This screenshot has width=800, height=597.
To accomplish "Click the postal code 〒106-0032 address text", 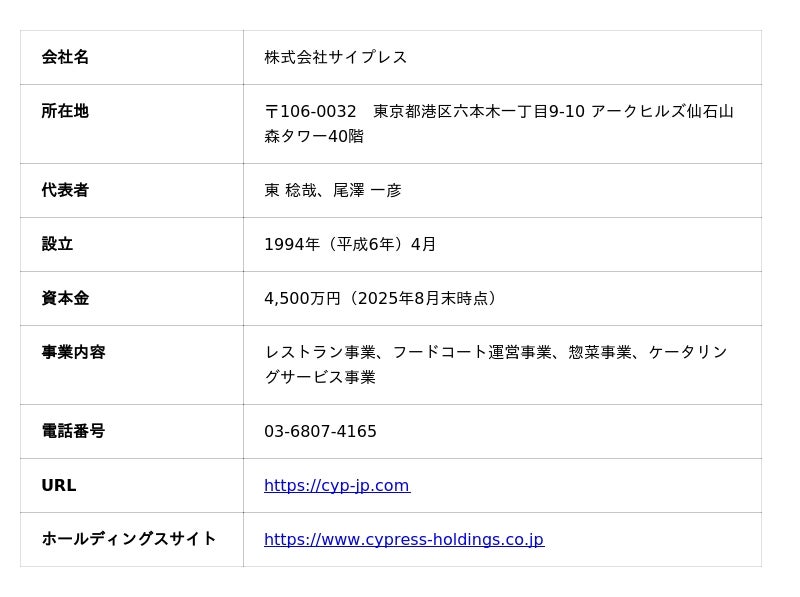I will click(499, 111).
